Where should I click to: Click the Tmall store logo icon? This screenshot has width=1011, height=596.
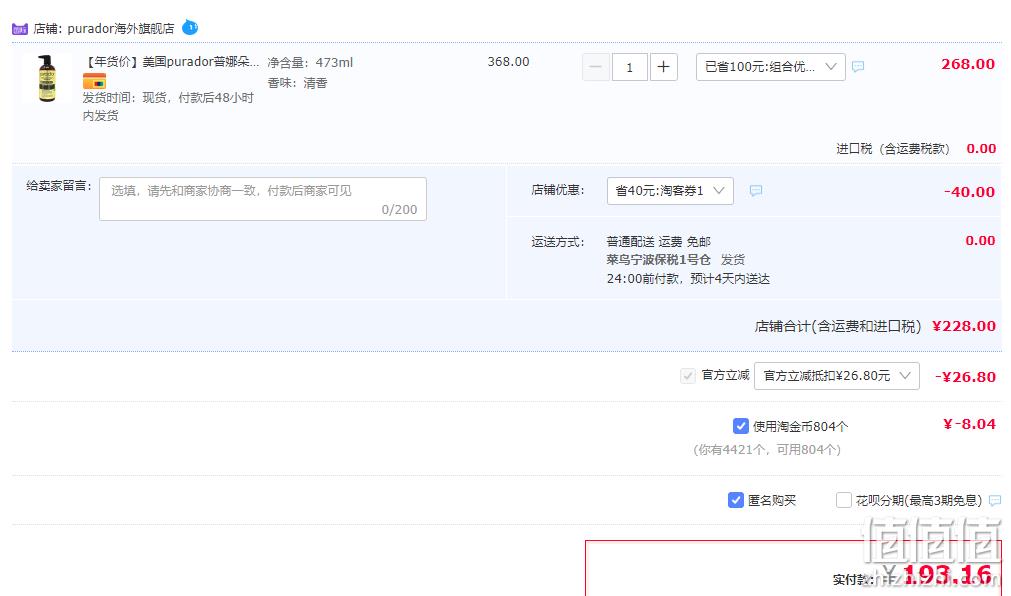pos(20,29)
